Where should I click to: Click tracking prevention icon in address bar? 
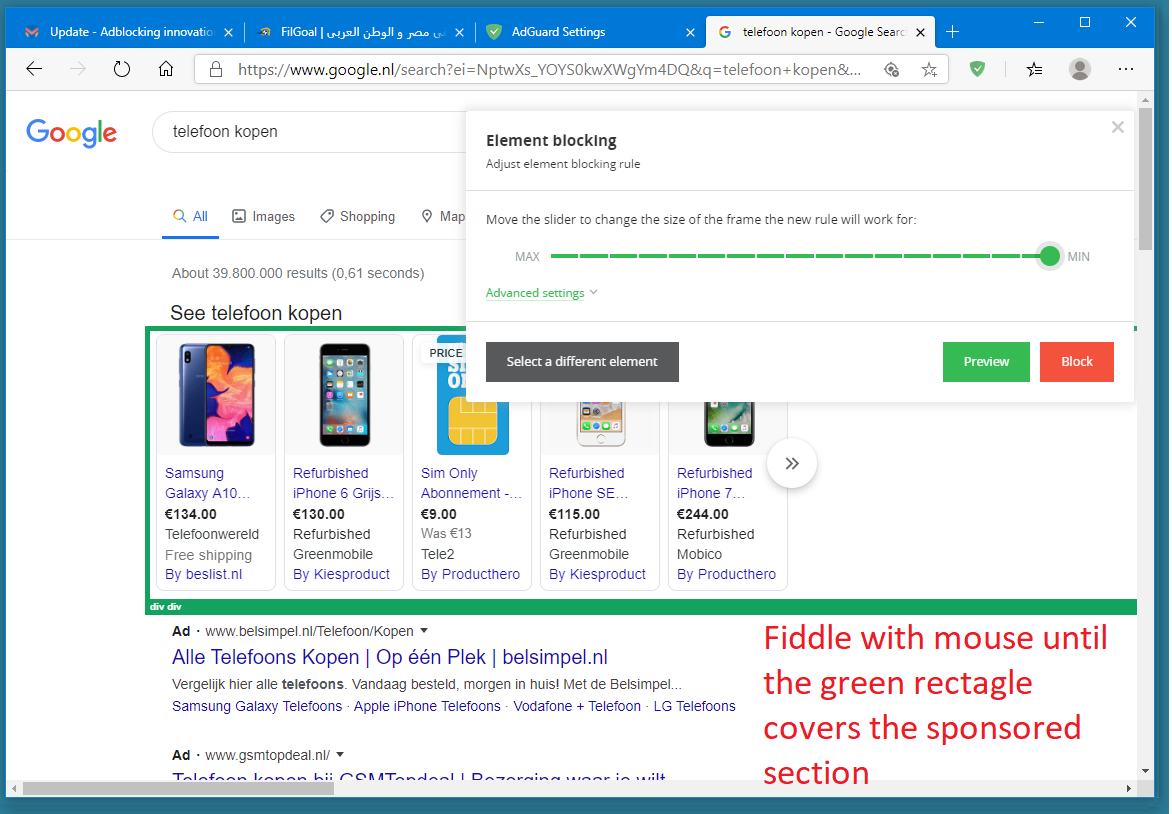891,70
